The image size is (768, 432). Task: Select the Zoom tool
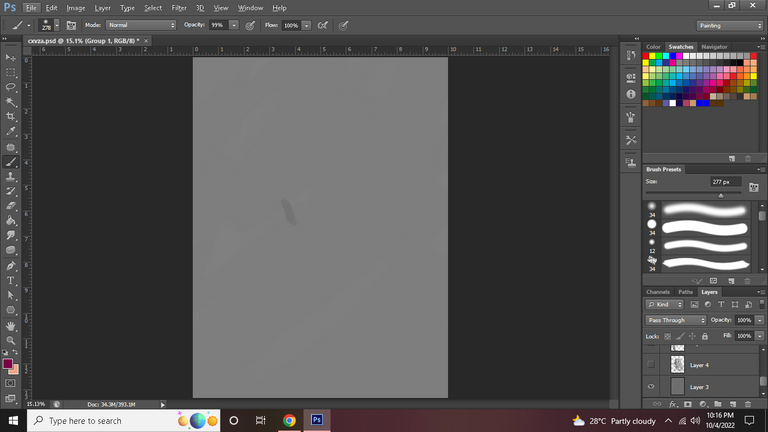click(x=10, y=340)
